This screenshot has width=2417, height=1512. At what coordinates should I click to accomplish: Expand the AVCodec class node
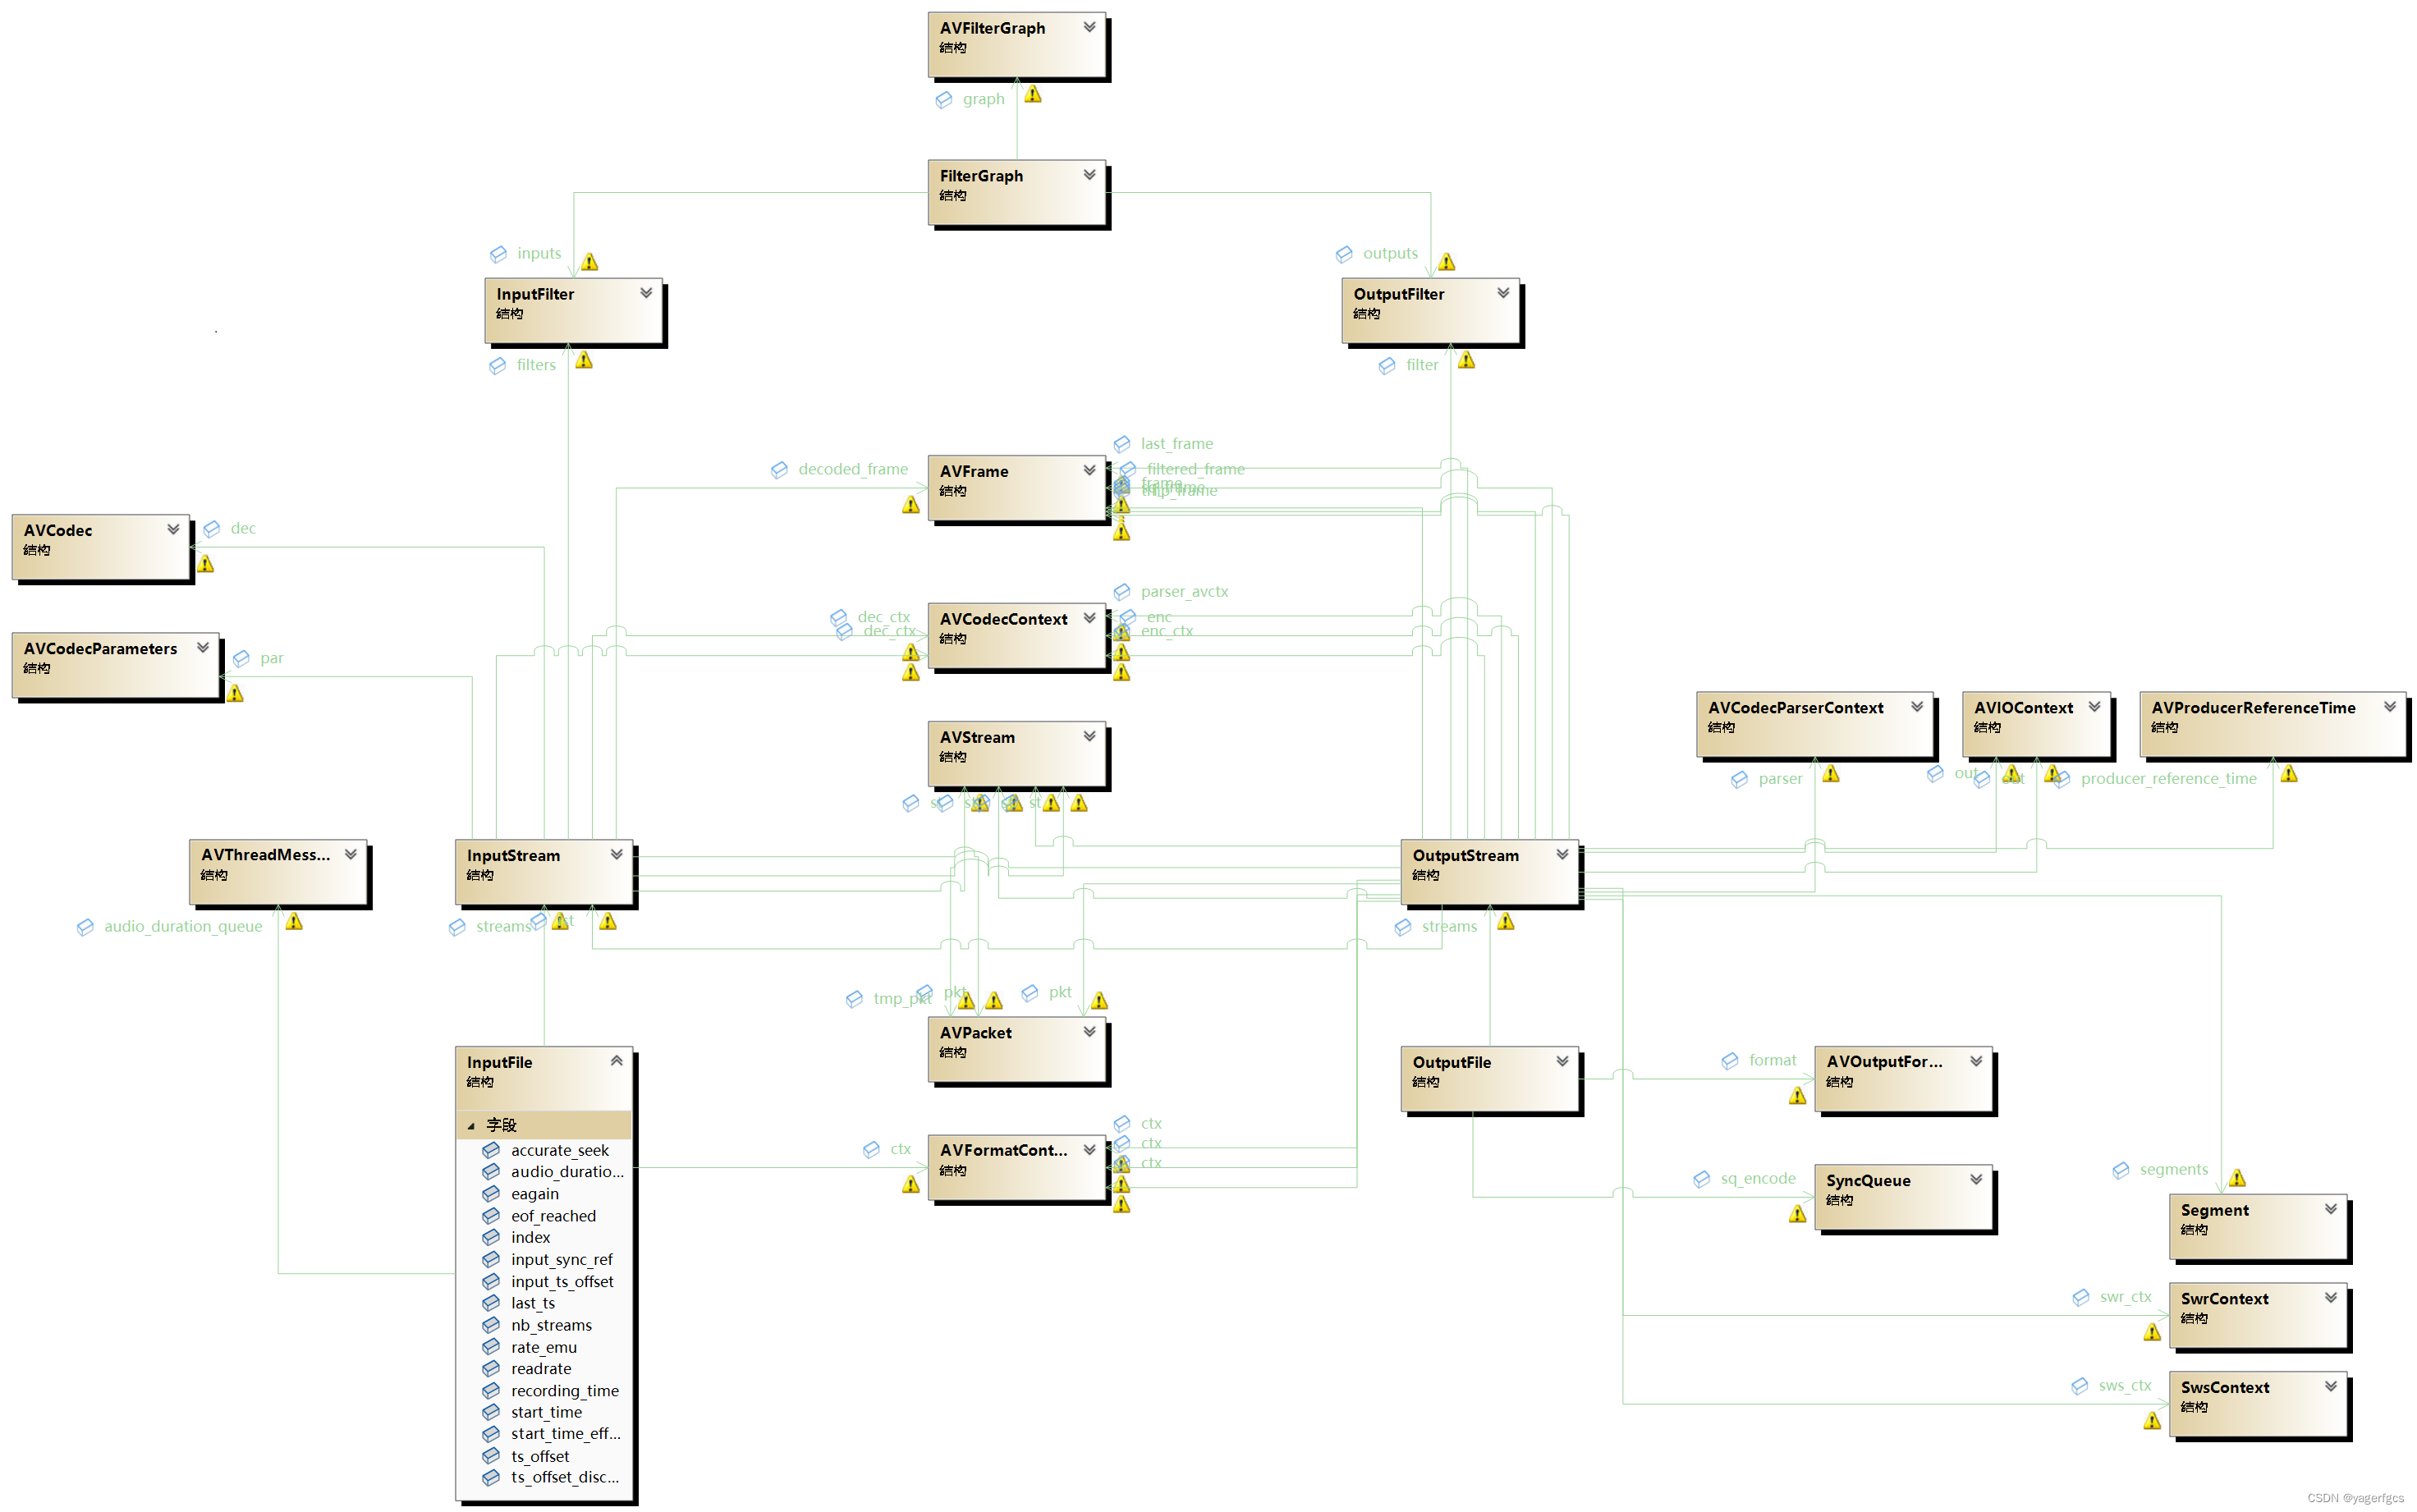[173, 529]
